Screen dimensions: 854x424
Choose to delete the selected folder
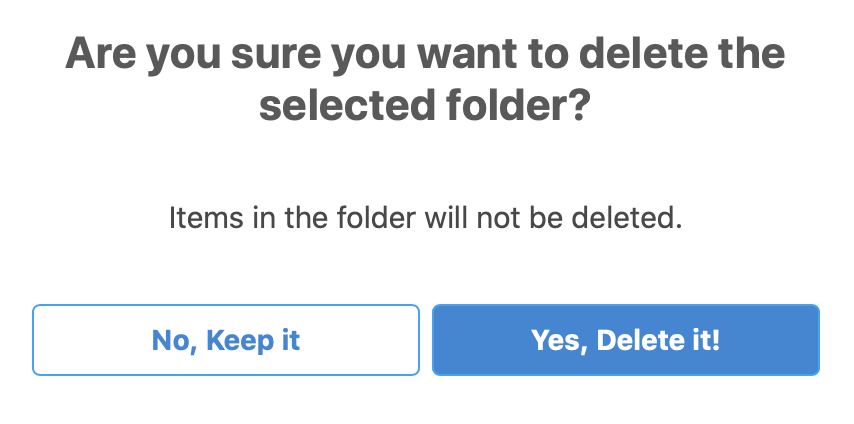625,340
